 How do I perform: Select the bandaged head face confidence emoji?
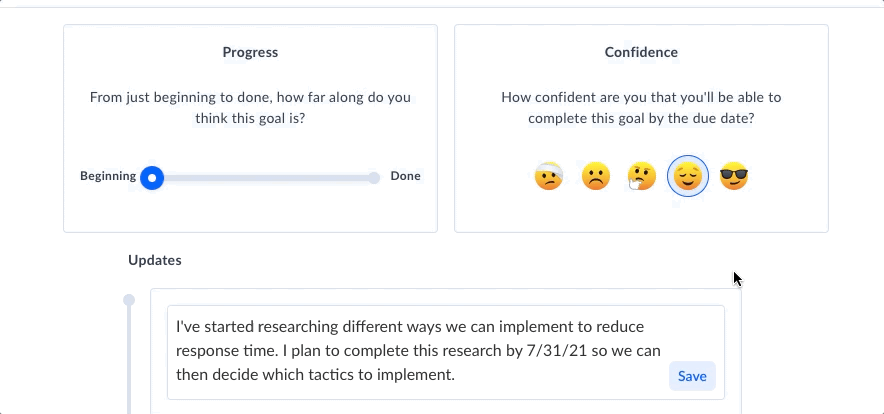coord(549,176)
